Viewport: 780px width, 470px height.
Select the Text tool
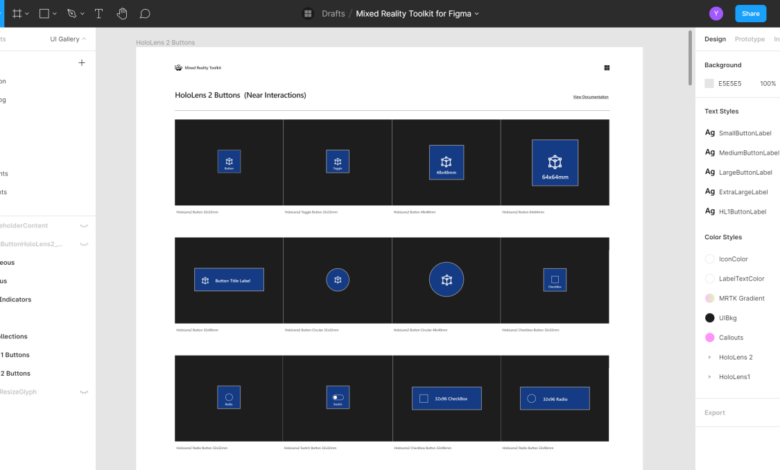pos(98,14)
